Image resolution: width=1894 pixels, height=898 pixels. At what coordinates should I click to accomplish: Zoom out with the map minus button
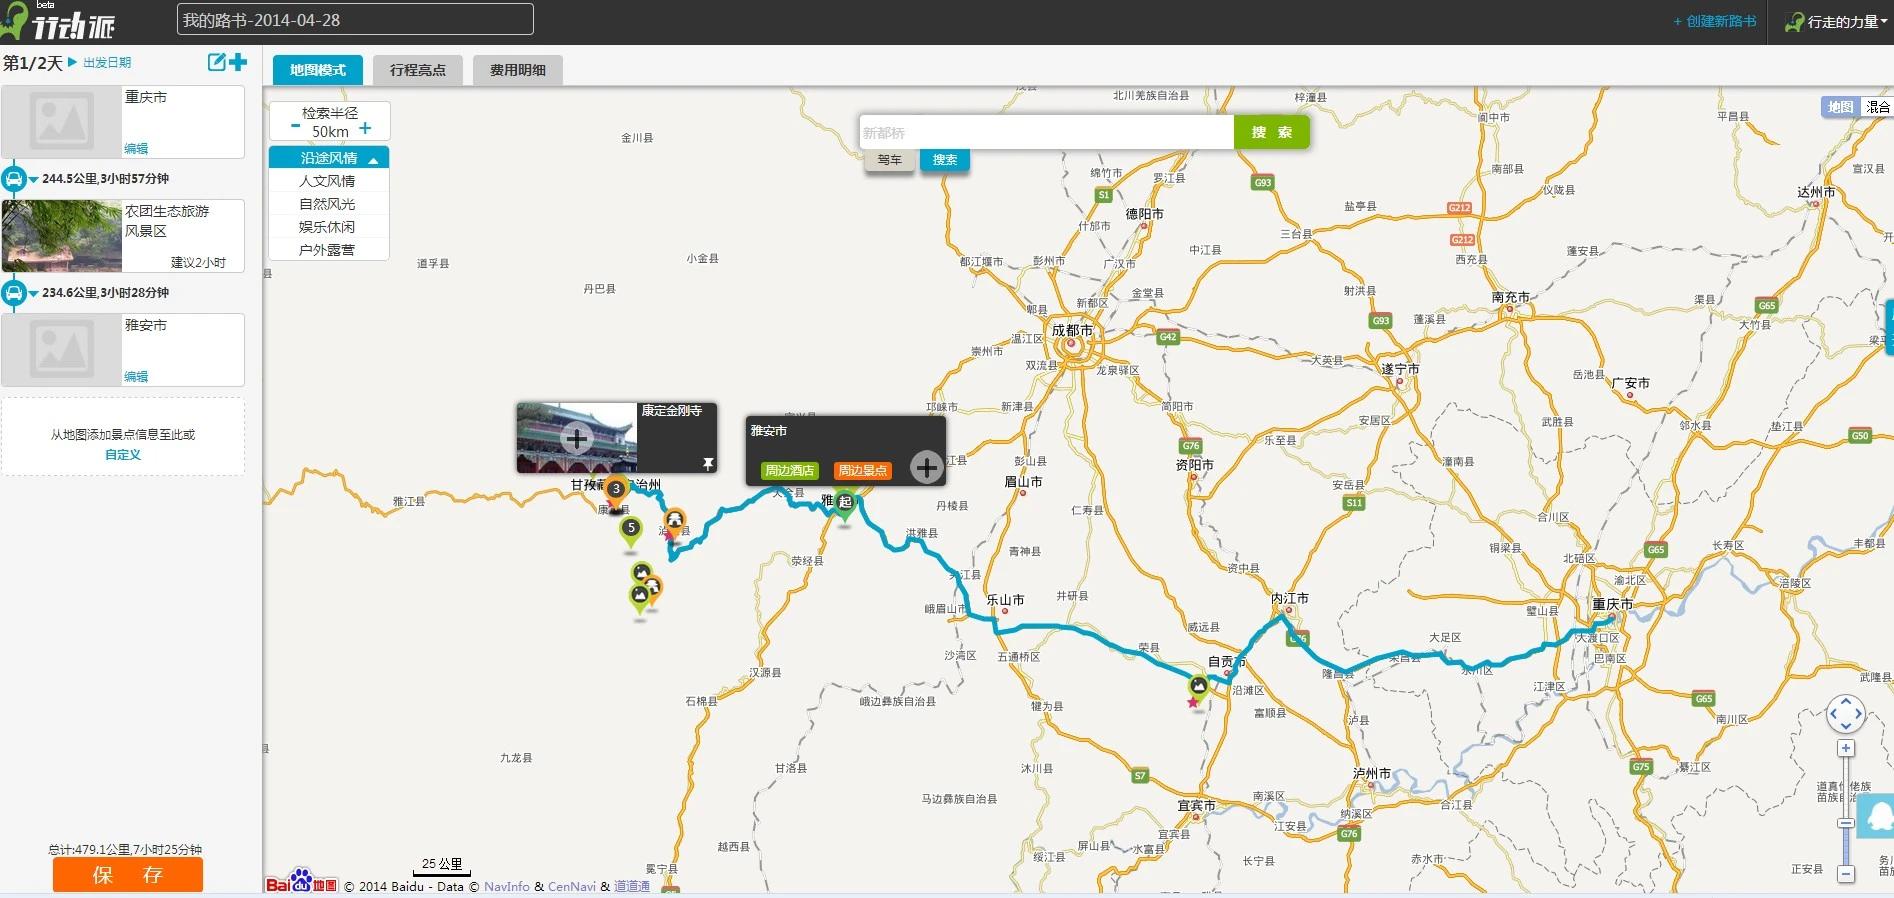(1846, 874)
